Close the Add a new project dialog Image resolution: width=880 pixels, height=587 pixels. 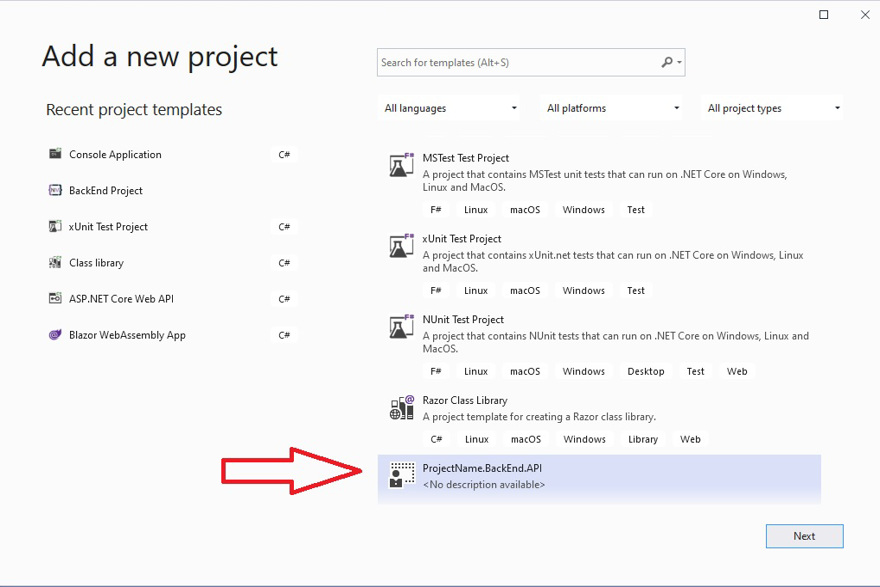pos(865,15)
